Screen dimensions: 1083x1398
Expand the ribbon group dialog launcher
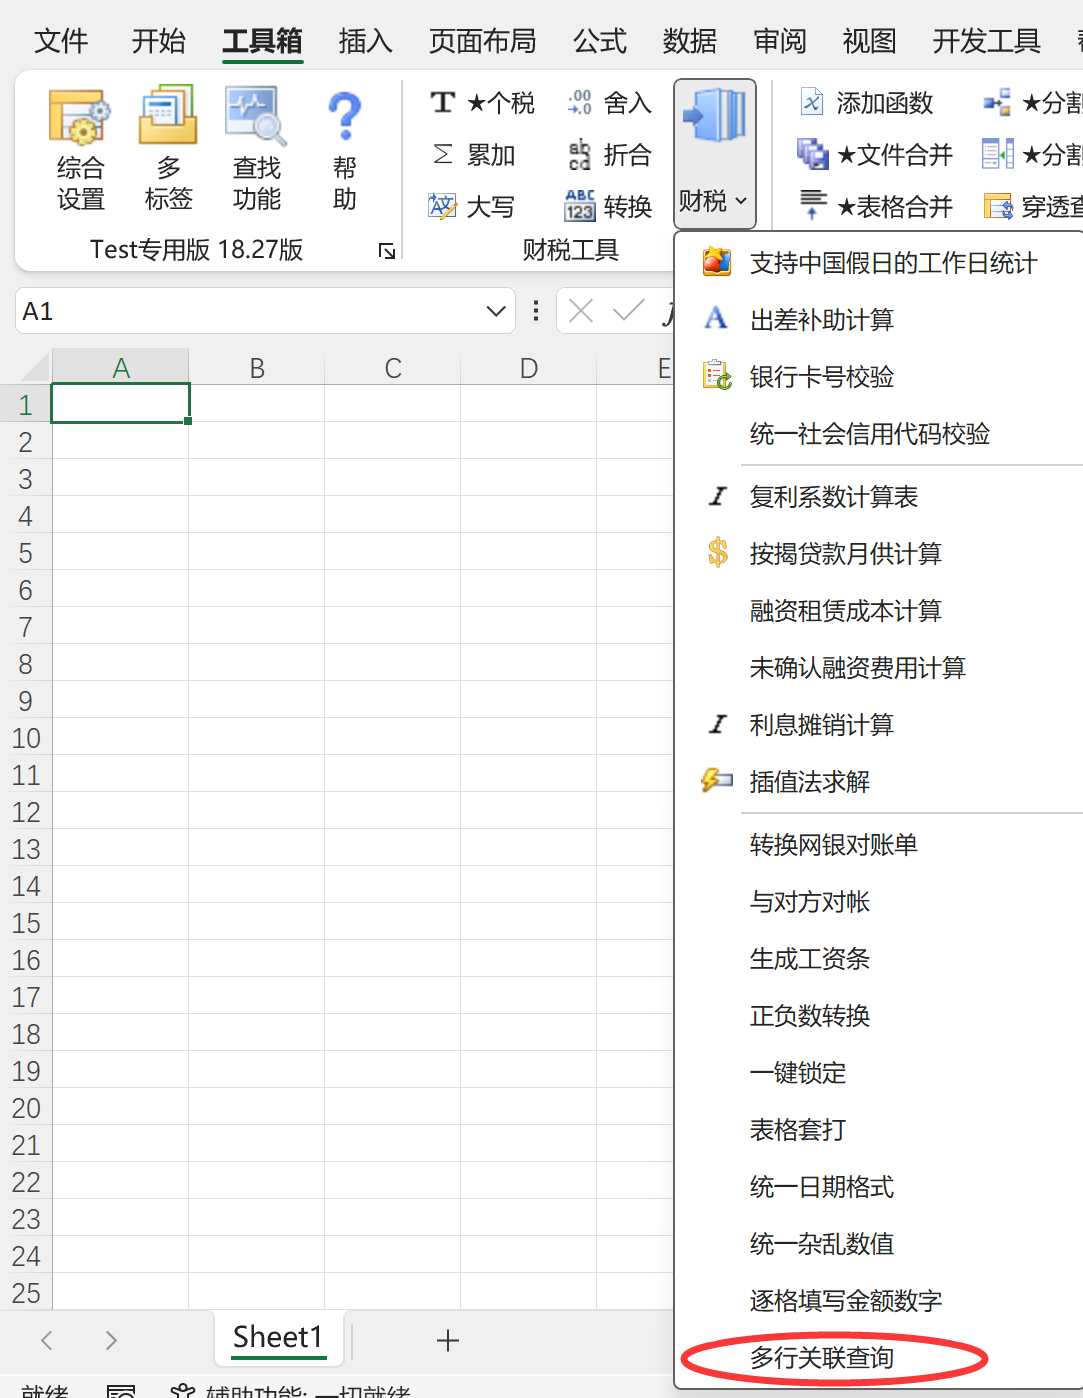(387, 251)
